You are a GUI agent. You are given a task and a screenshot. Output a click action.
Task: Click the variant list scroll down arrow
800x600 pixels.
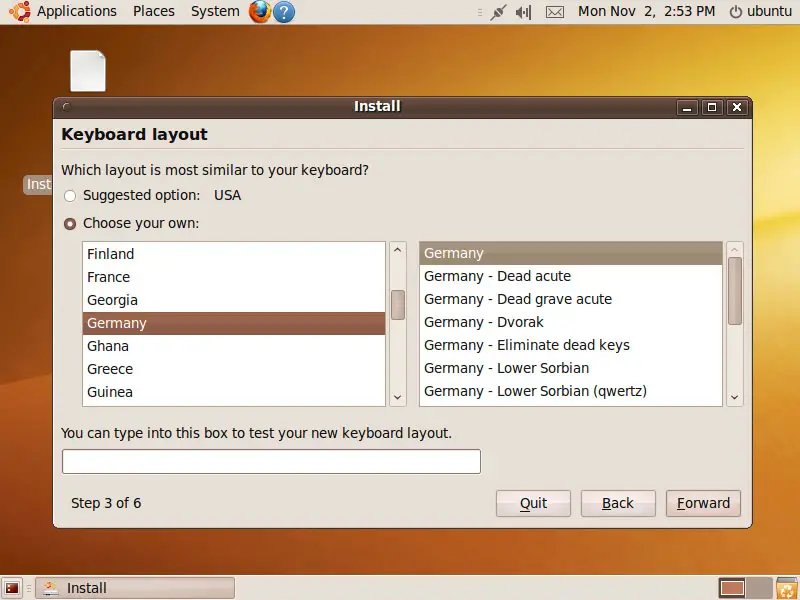point(734,397)
